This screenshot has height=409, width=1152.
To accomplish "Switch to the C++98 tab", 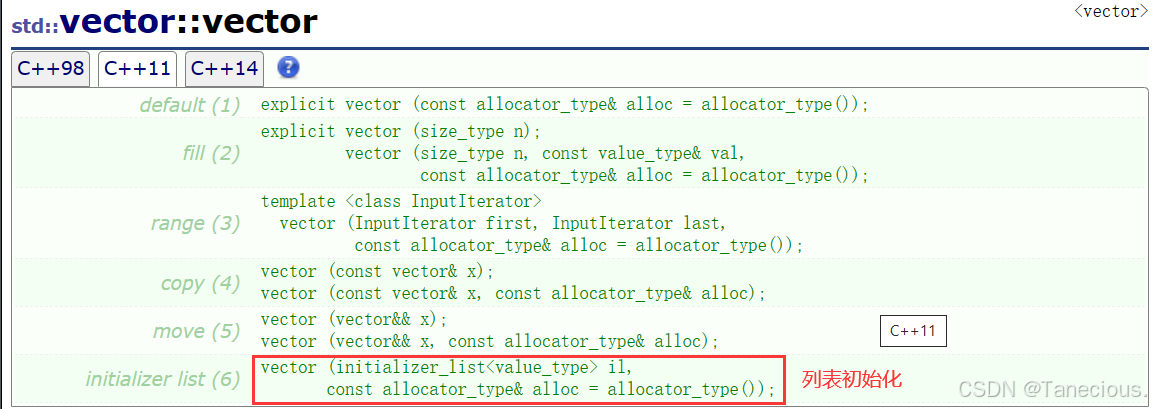I will [x=51, y=69].
